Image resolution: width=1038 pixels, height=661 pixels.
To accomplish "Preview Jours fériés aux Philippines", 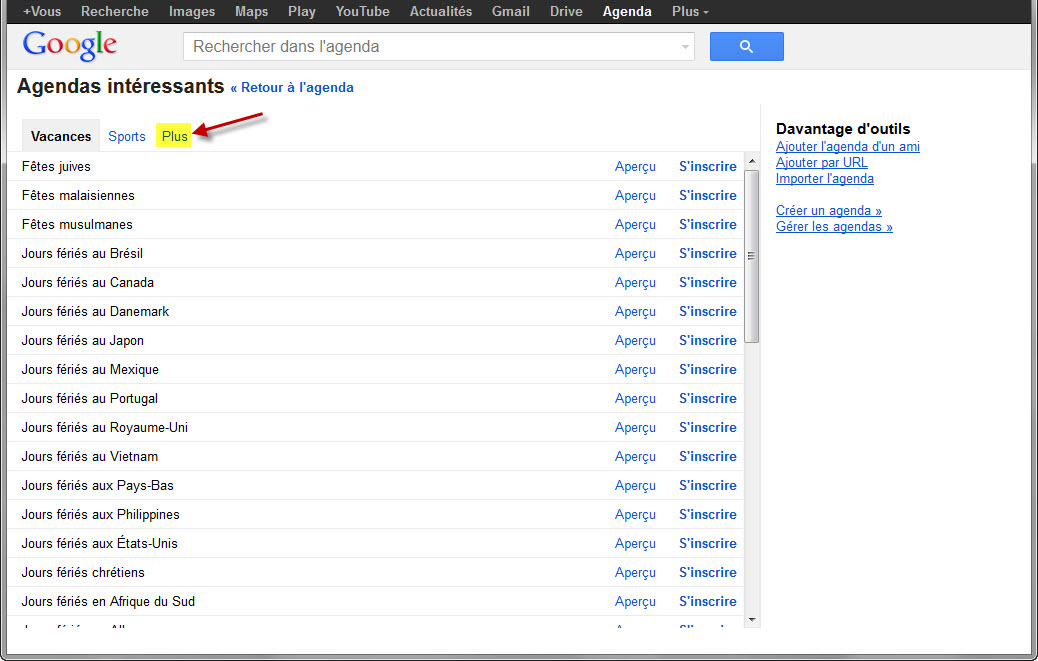I will 636,516.
